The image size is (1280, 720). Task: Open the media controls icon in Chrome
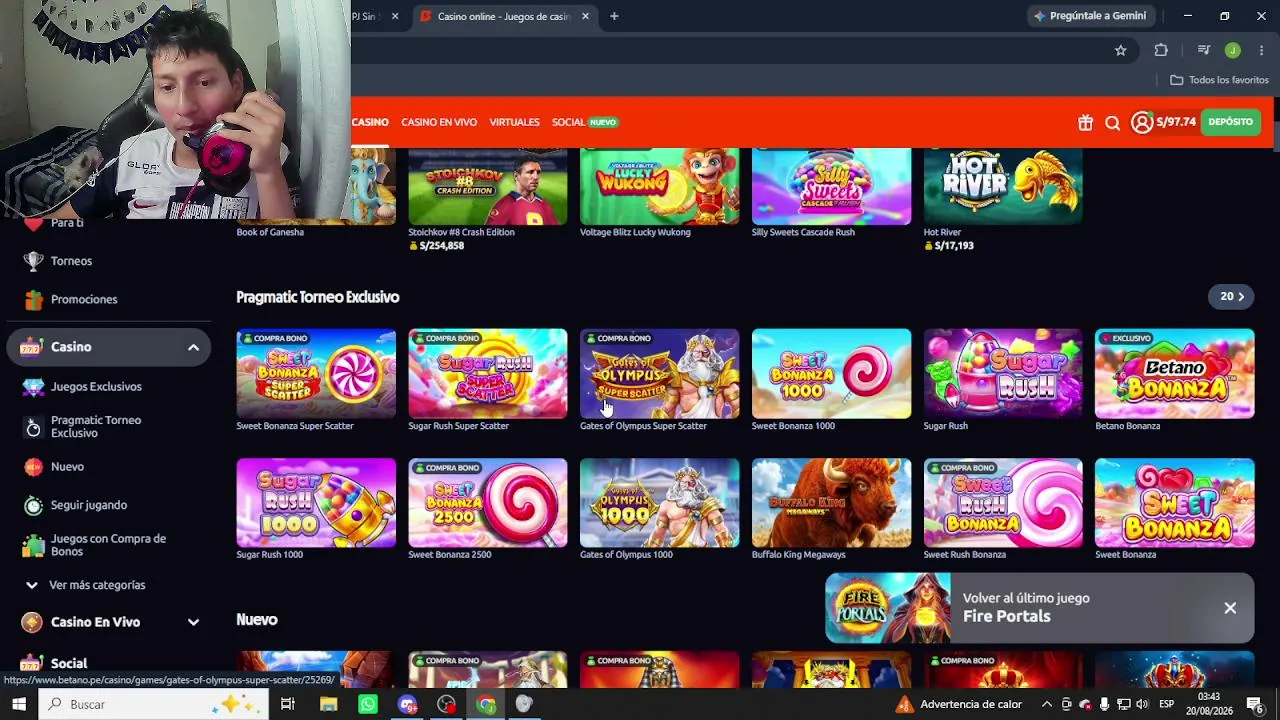1204,50
